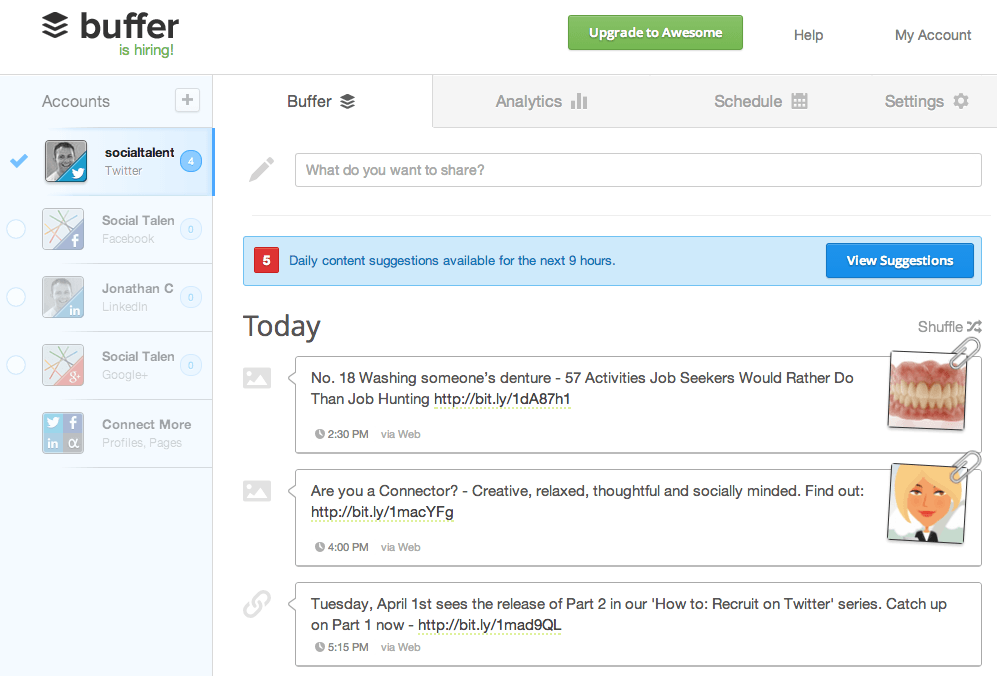Click 'via Web' on 2:30 PM post
Screen dimensions: 997x676
pos(401,434)
